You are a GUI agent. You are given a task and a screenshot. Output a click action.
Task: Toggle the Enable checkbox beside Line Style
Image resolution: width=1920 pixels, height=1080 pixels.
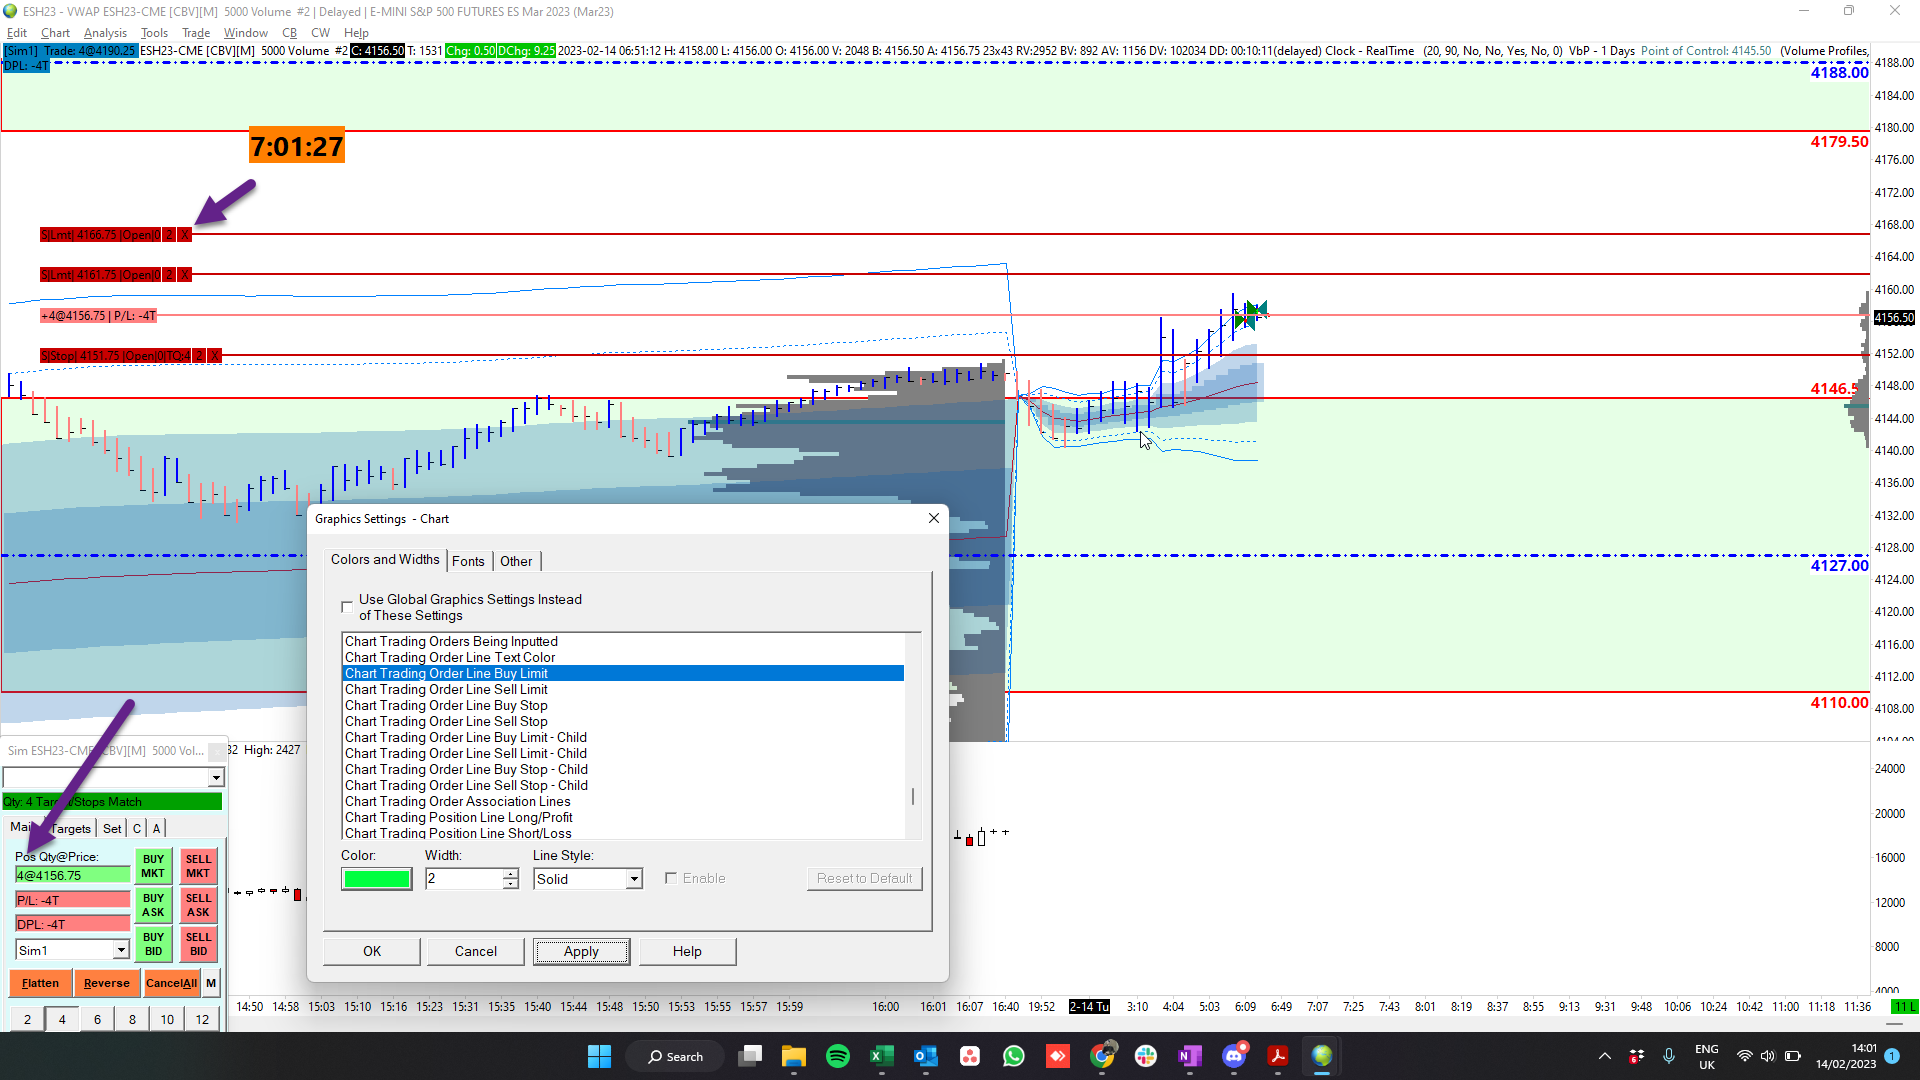click(671, 878)
